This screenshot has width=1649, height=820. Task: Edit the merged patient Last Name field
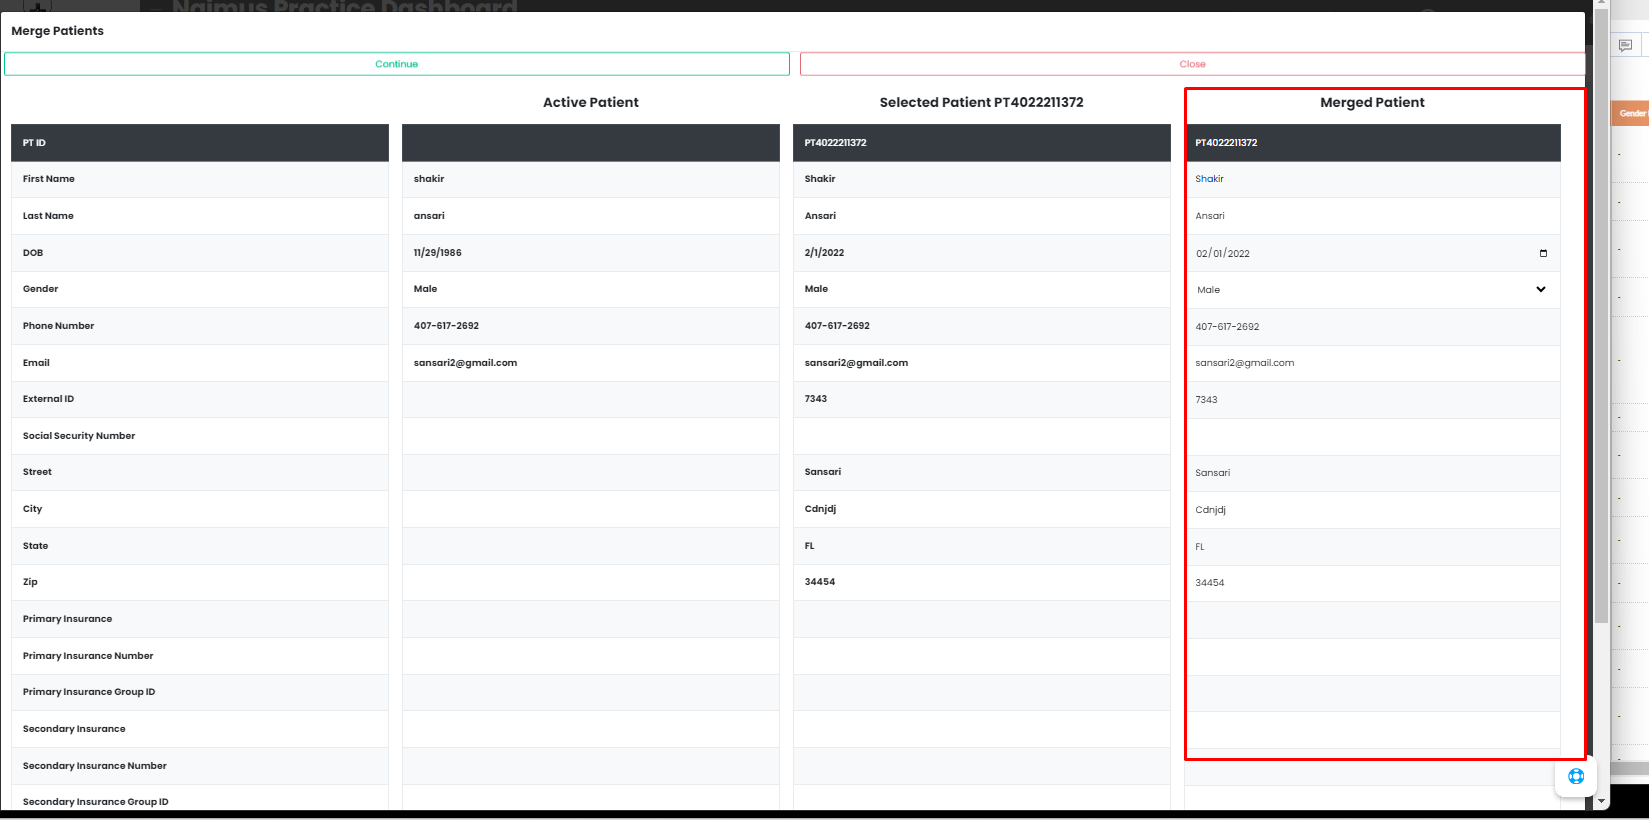(1373, 216)
